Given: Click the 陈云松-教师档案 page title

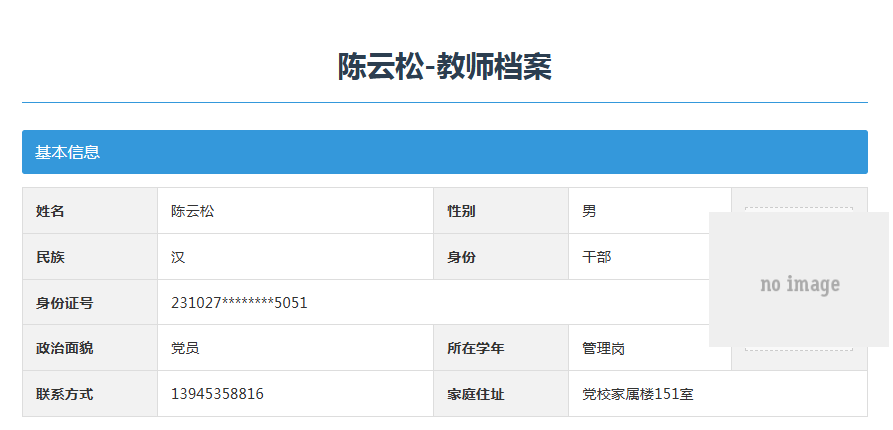Looking at the screenshot, I should pos(444,67).
